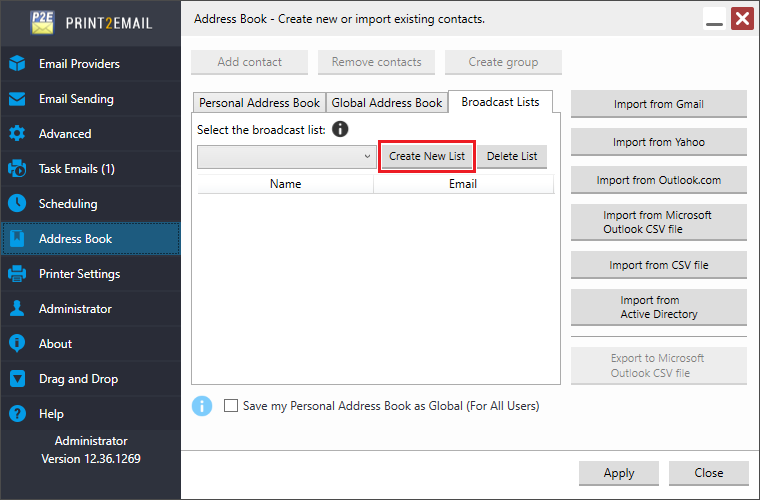Click Import from Active Directory

pos(659,307)
